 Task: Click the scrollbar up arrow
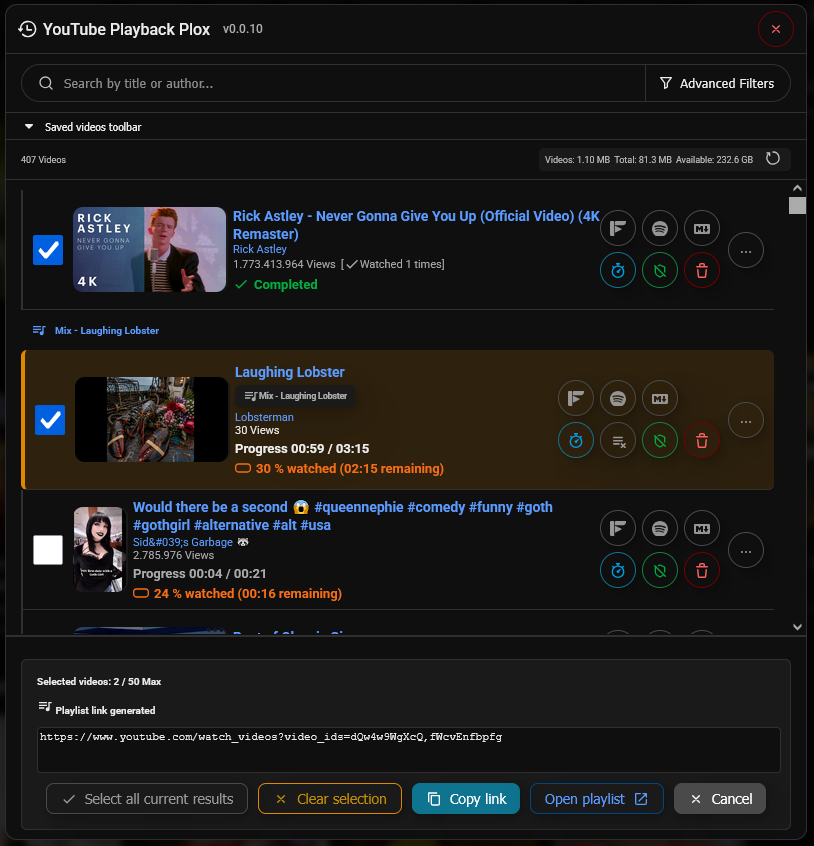coord(797,188)
